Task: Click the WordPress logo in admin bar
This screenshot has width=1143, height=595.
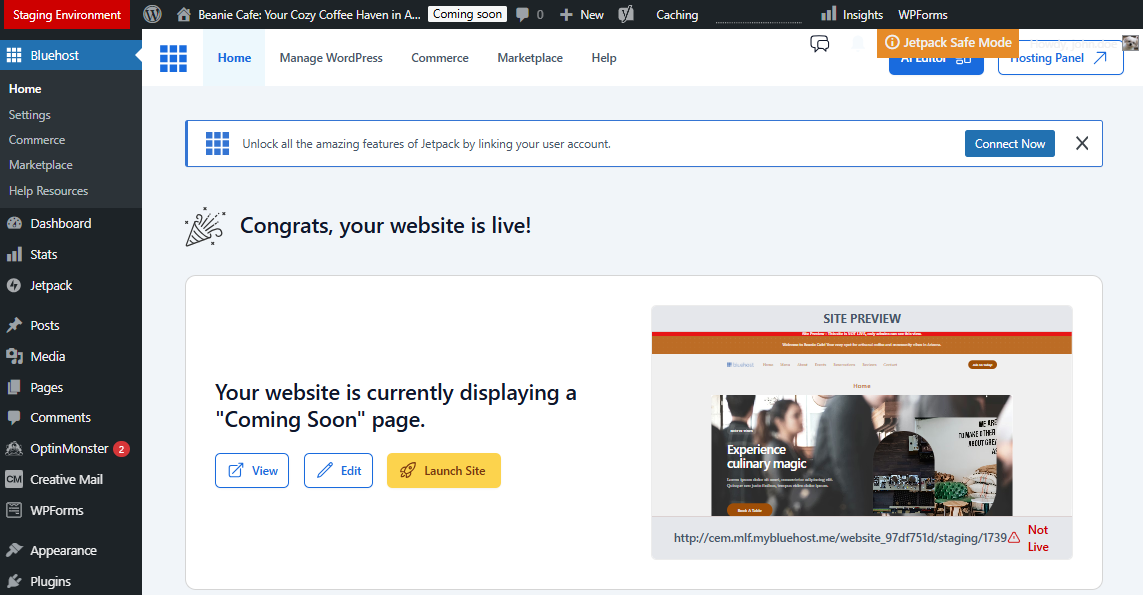Action: [x=152, y=15]
